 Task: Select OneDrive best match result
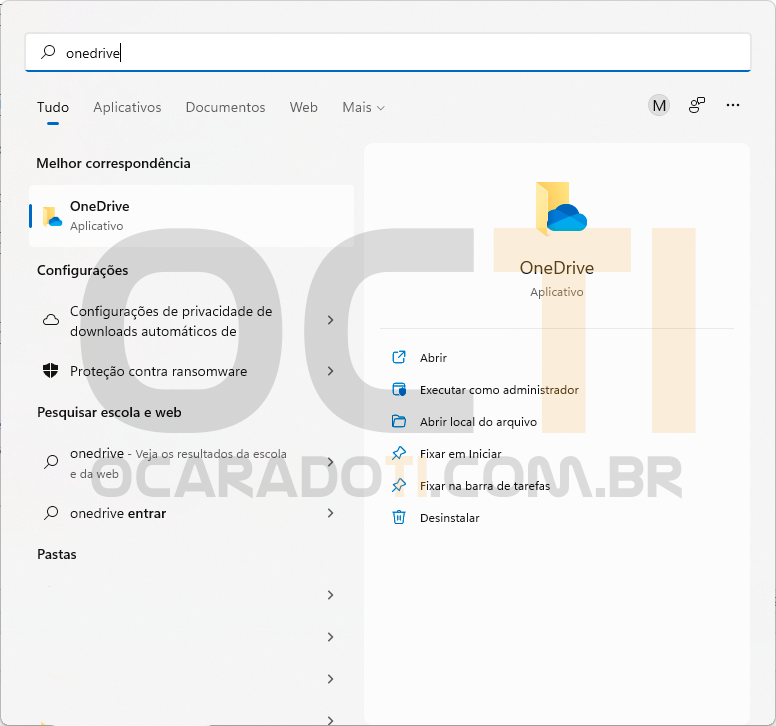tap(192, 216)
